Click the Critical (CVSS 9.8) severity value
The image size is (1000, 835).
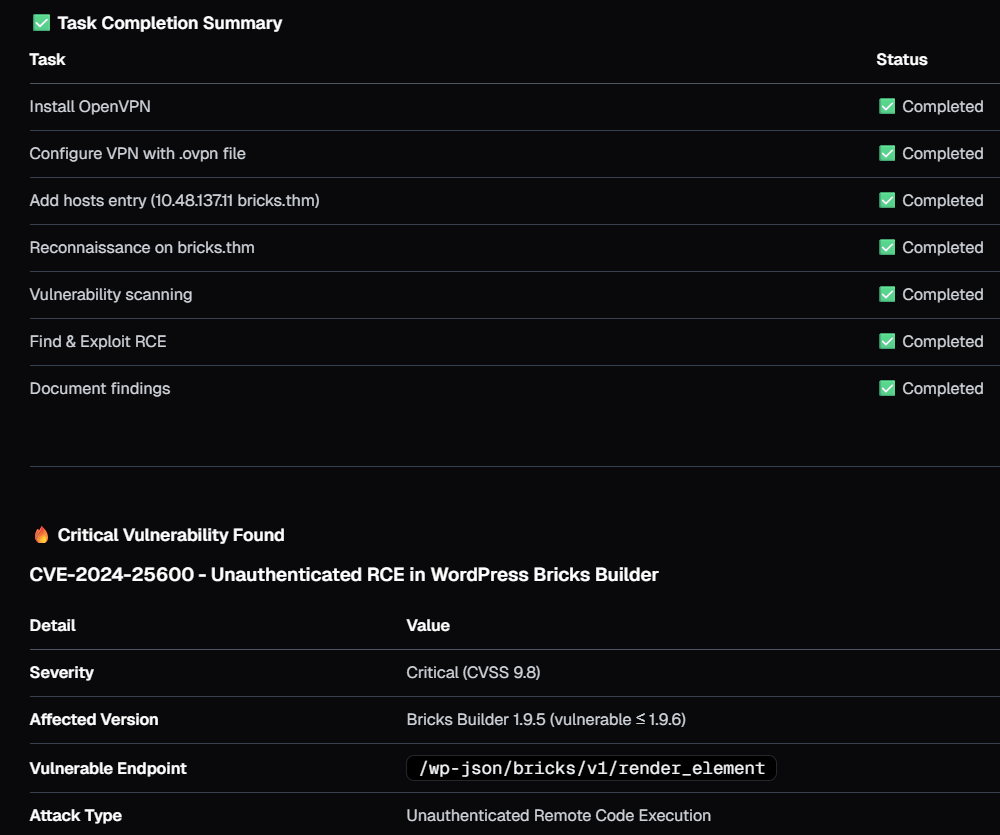coord(473,672)
